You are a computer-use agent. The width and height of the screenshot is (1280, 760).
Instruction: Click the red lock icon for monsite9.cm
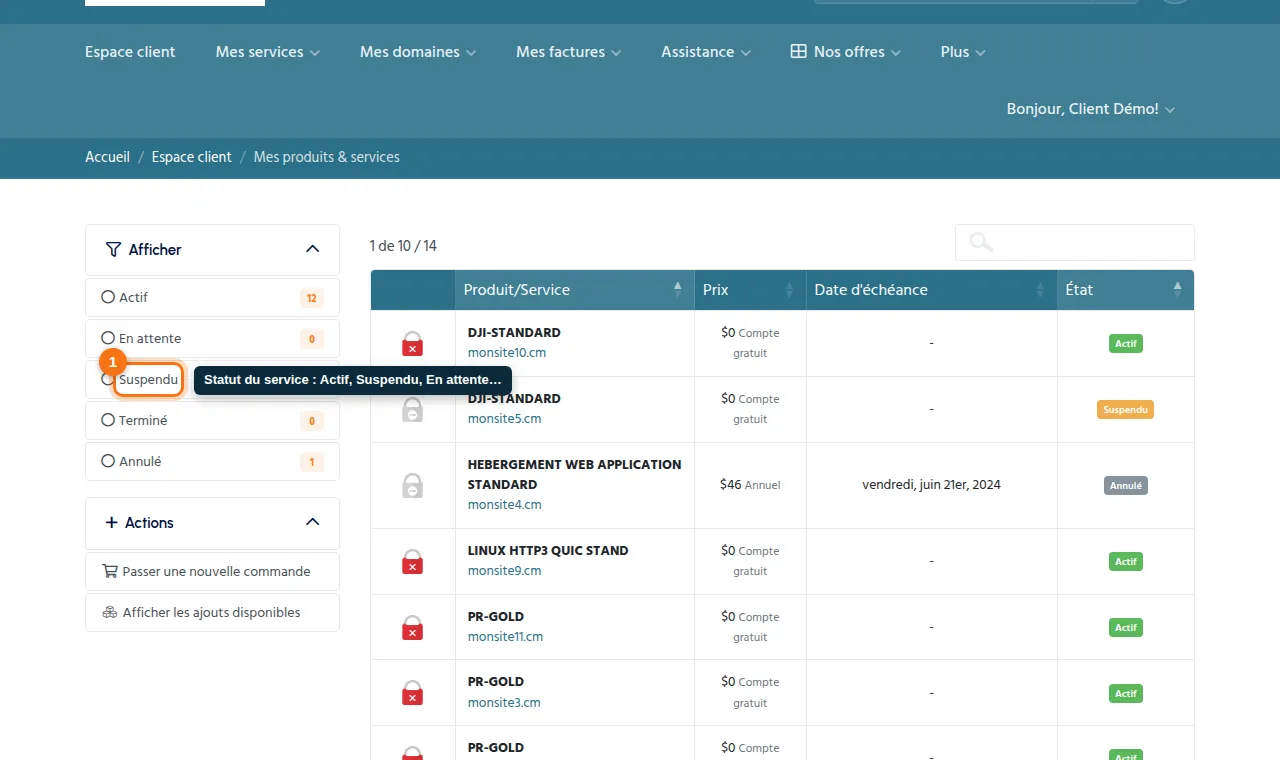pos(412,562)
